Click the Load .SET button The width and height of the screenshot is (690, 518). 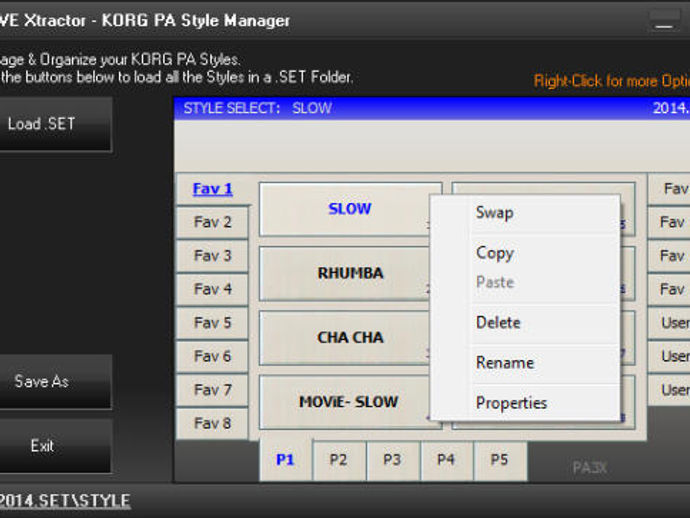coord(55,124)
